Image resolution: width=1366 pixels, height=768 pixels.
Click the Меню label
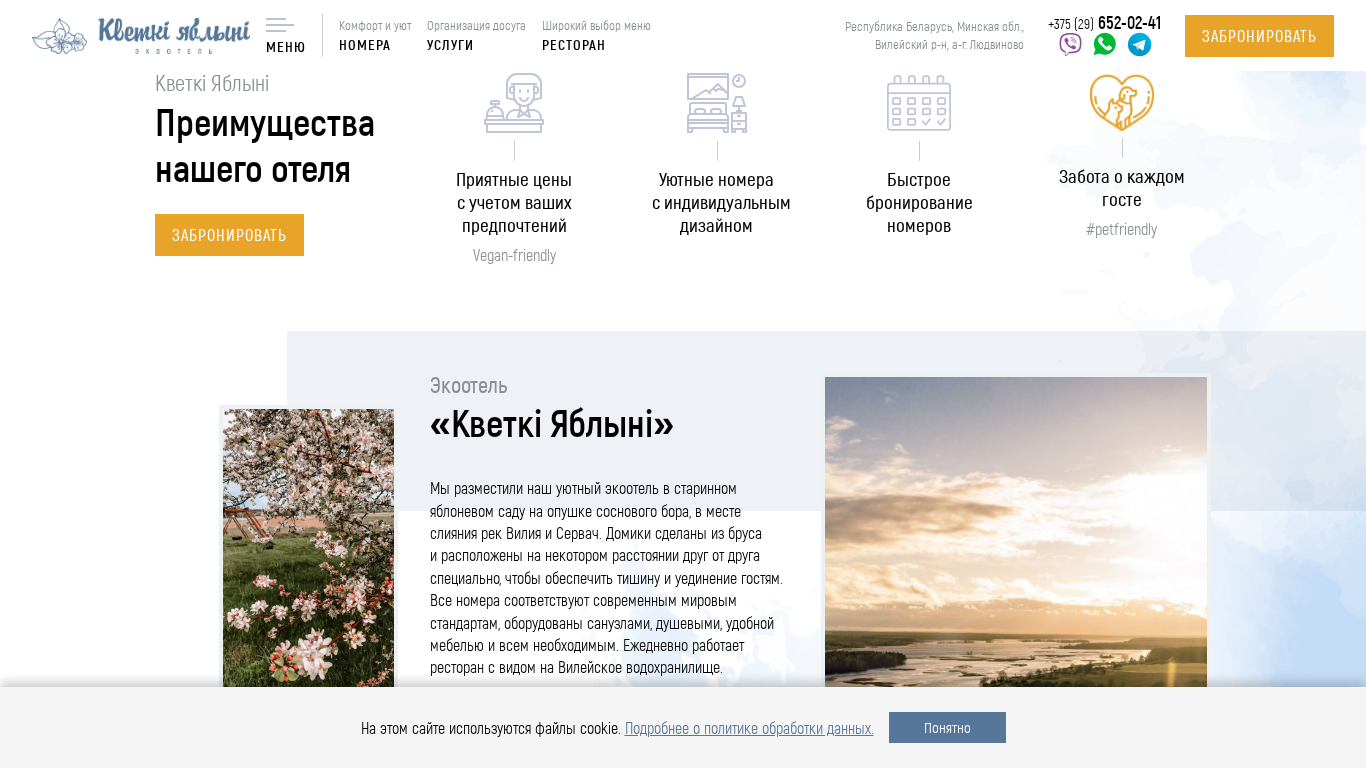286,47
